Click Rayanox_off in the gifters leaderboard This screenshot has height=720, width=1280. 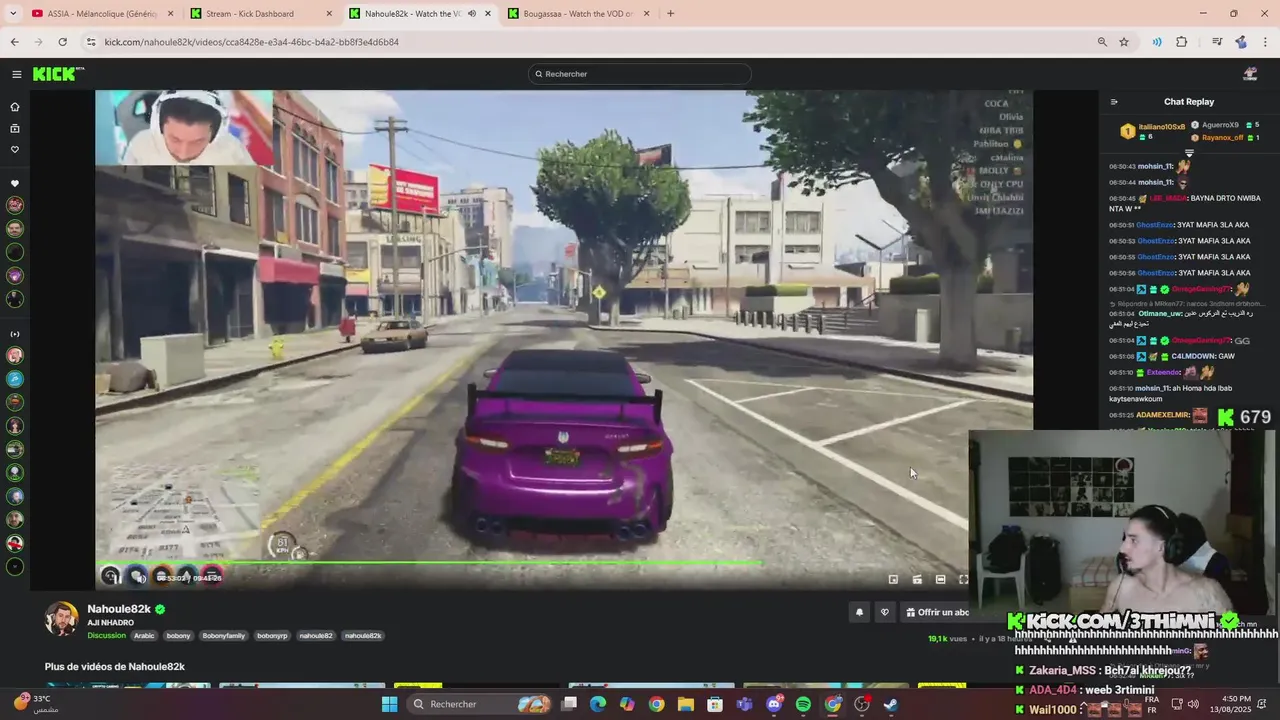(1222, 137)
